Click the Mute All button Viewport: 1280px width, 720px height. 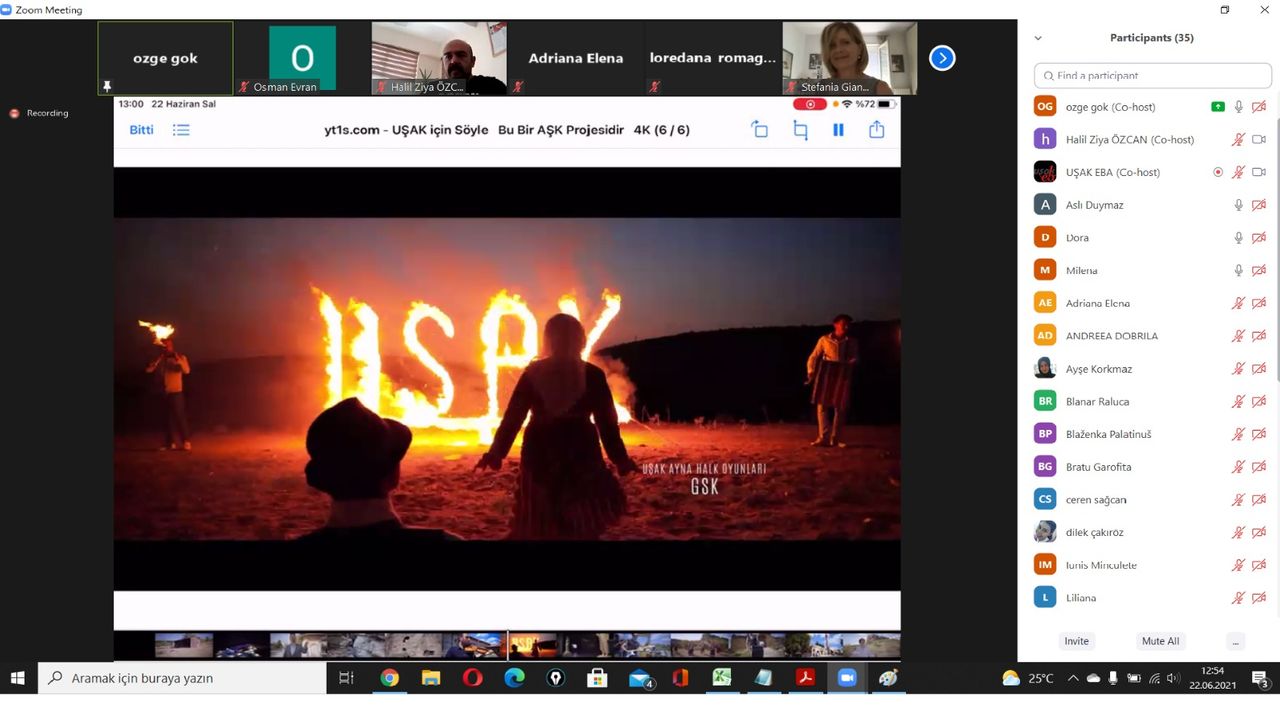1160,641
